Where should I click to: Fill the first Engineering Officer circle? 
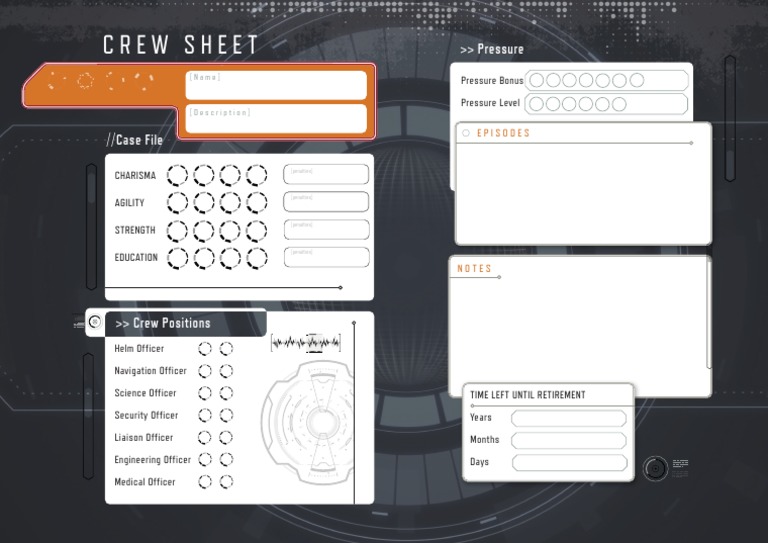pyautogui.click(x=205, y=460)
